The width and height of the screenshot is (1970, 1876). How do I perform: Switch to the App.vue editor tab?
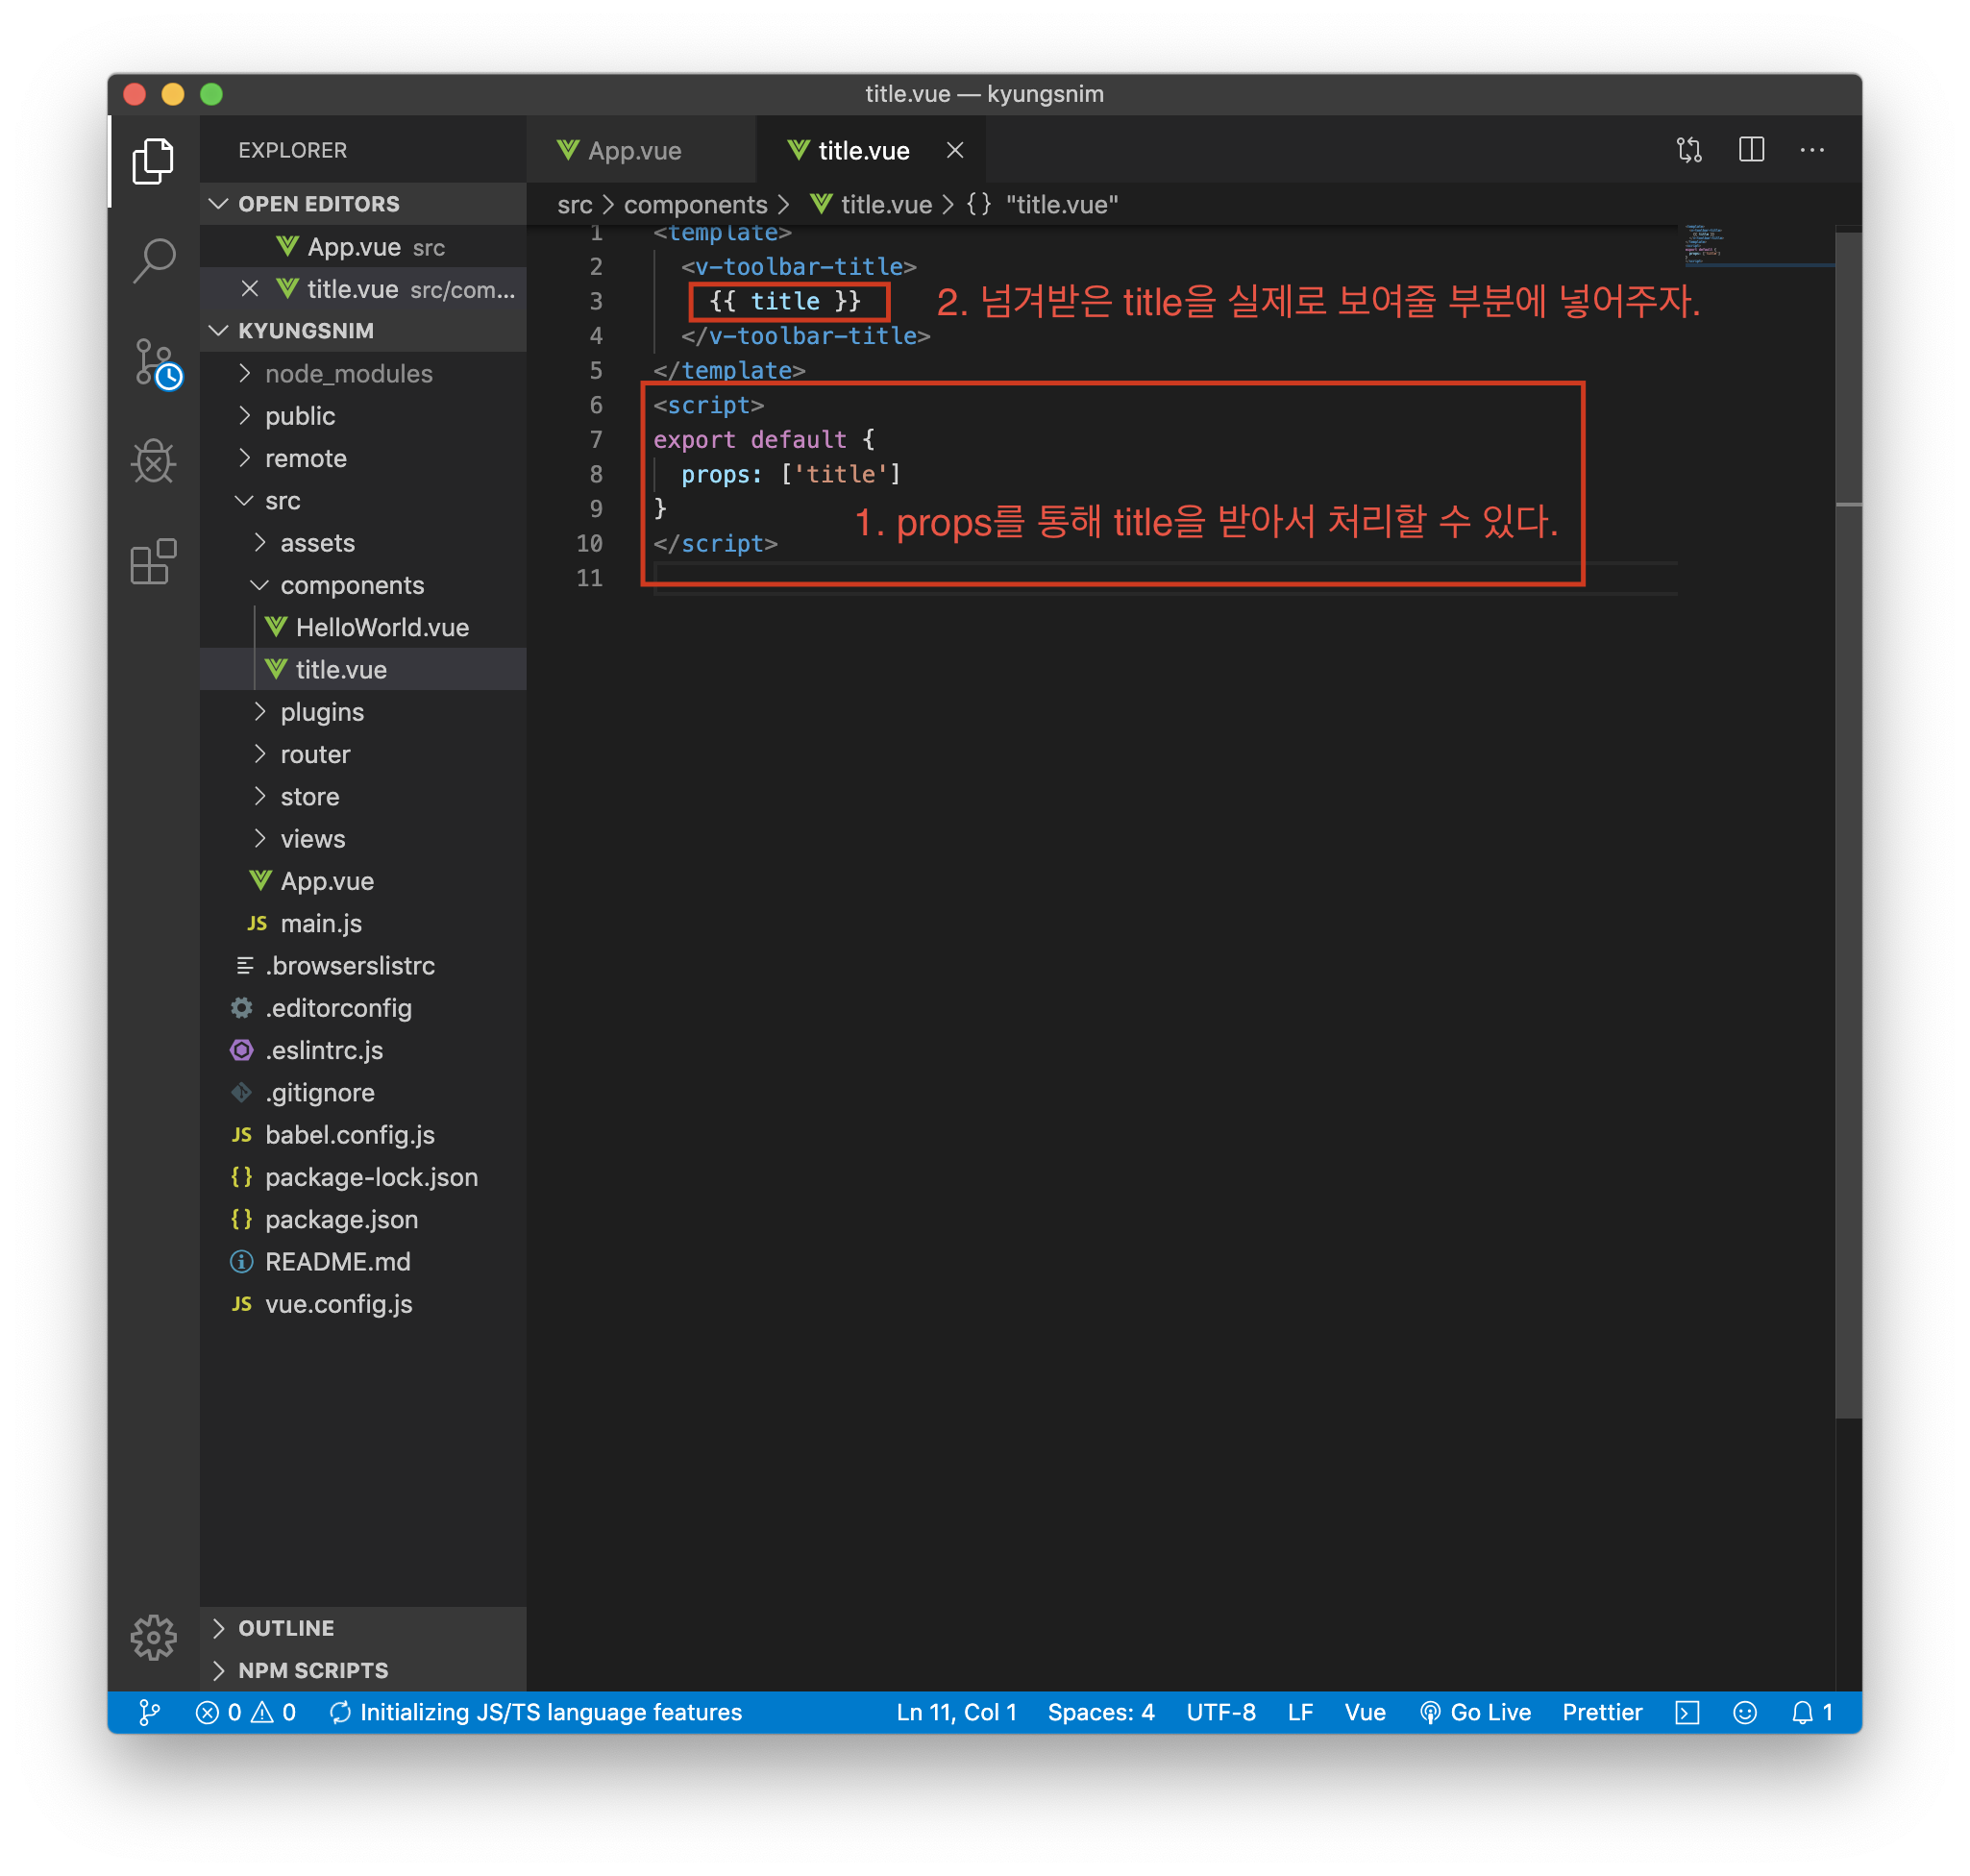coord(634,151)
